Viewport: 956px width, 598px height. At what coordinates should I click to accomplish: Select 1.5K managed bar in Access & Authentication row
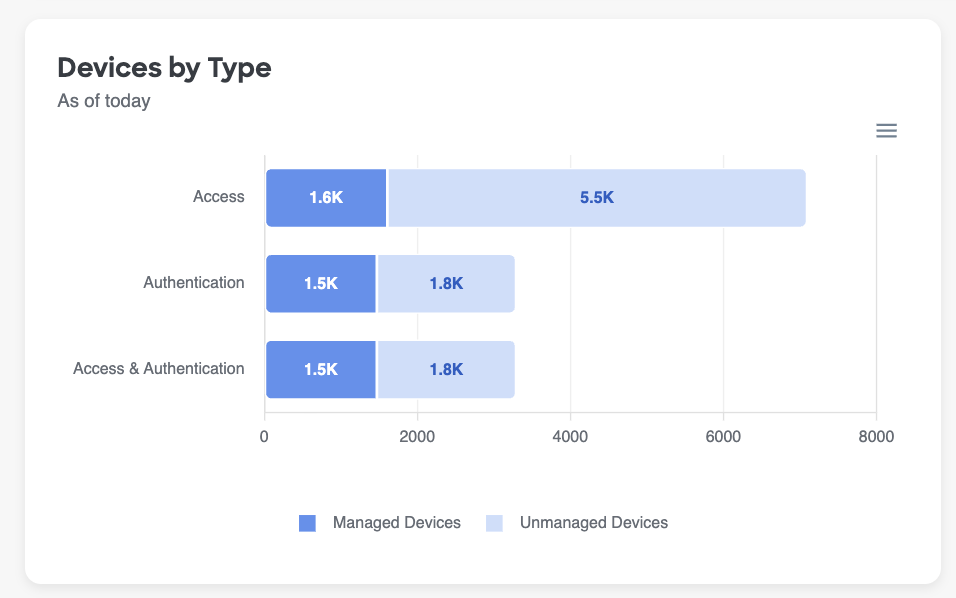pos(321,370)
